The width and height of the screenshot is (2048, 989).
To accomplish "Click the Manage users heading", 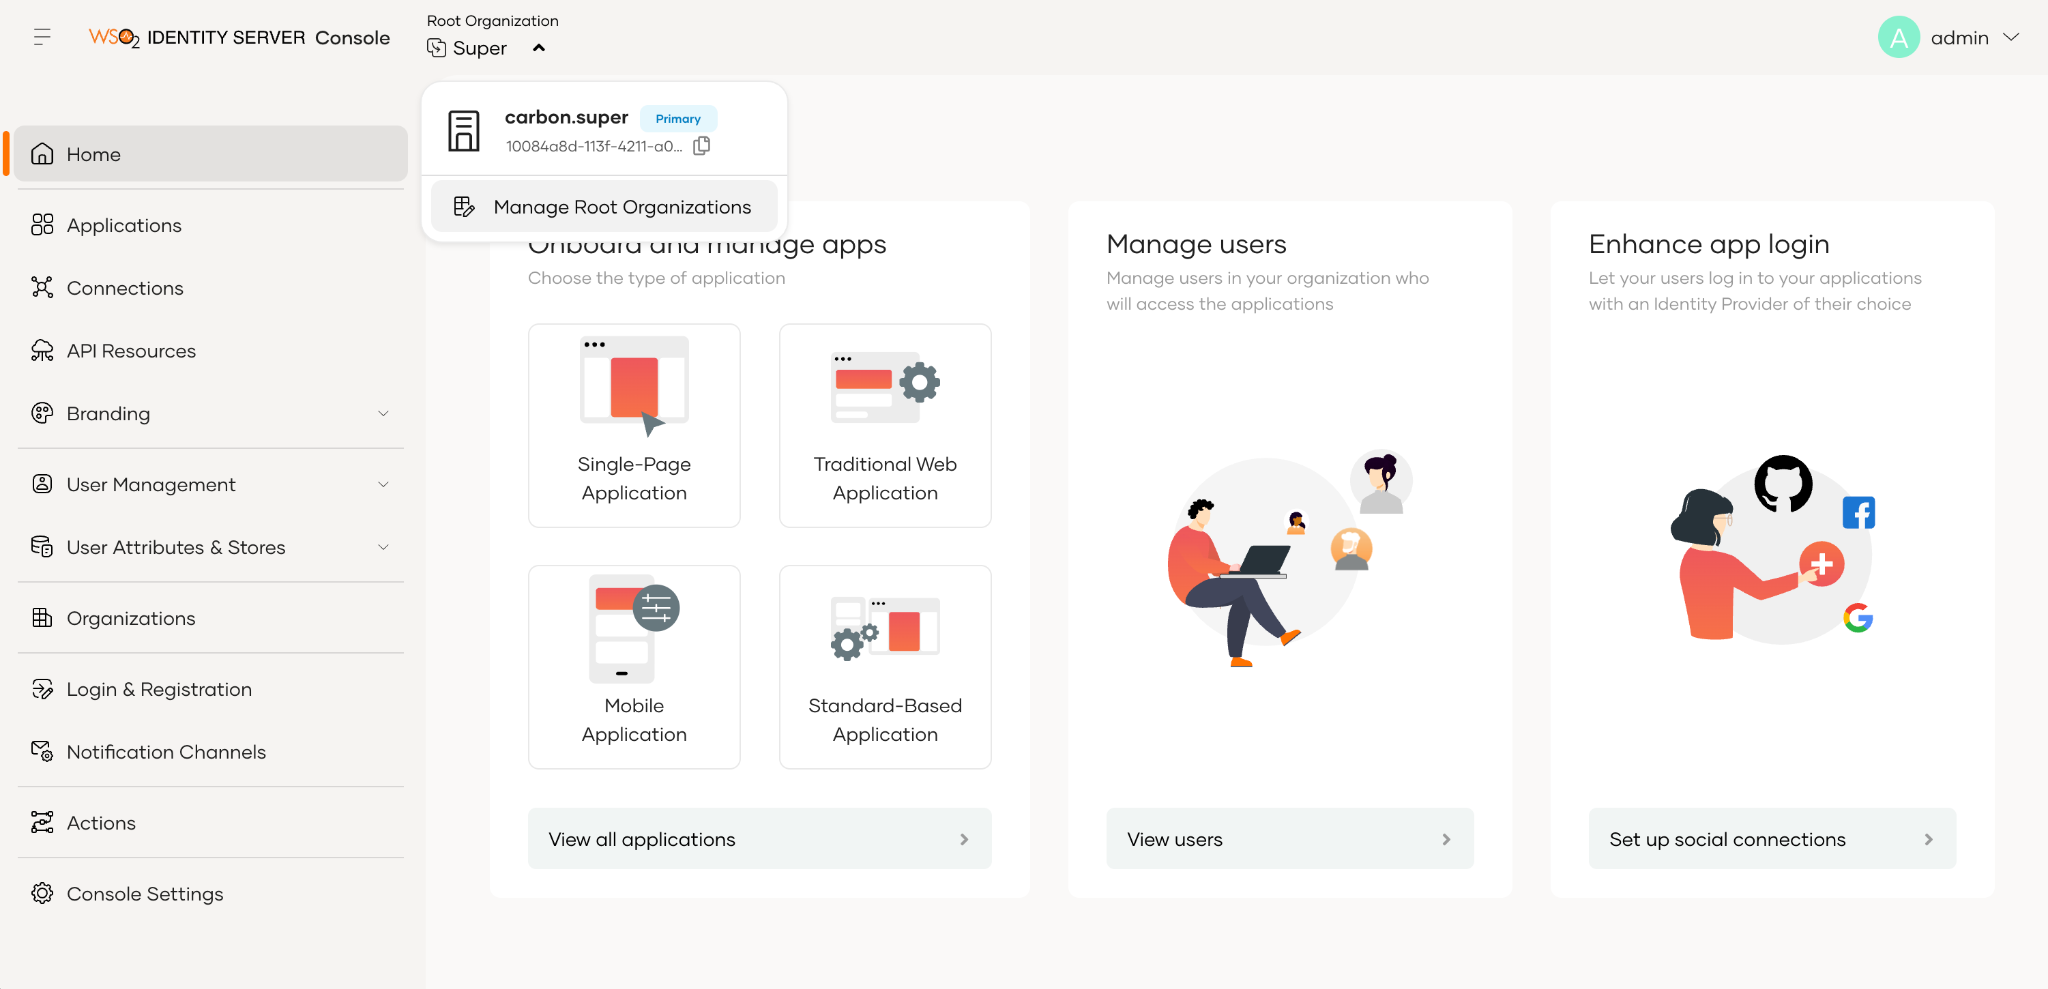I will 1196,244.
